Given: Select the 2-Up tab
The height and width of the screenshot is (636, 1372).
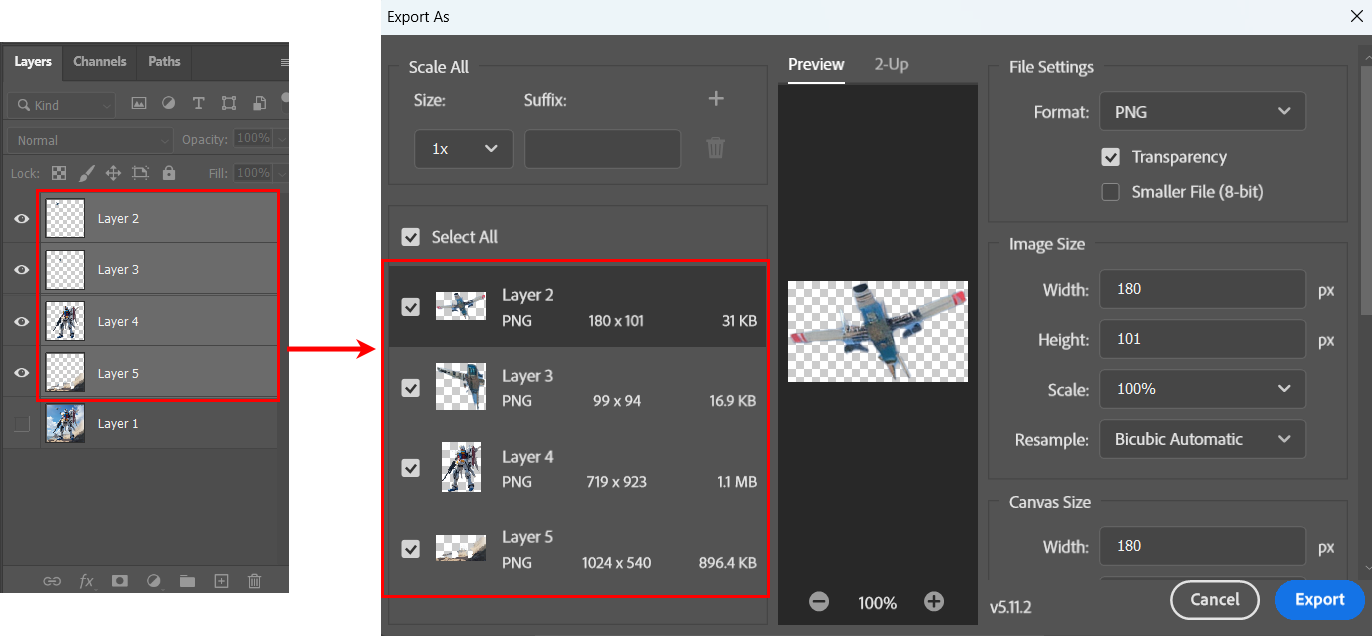Looking at the screenshot, I should click(x=891, y=64).
